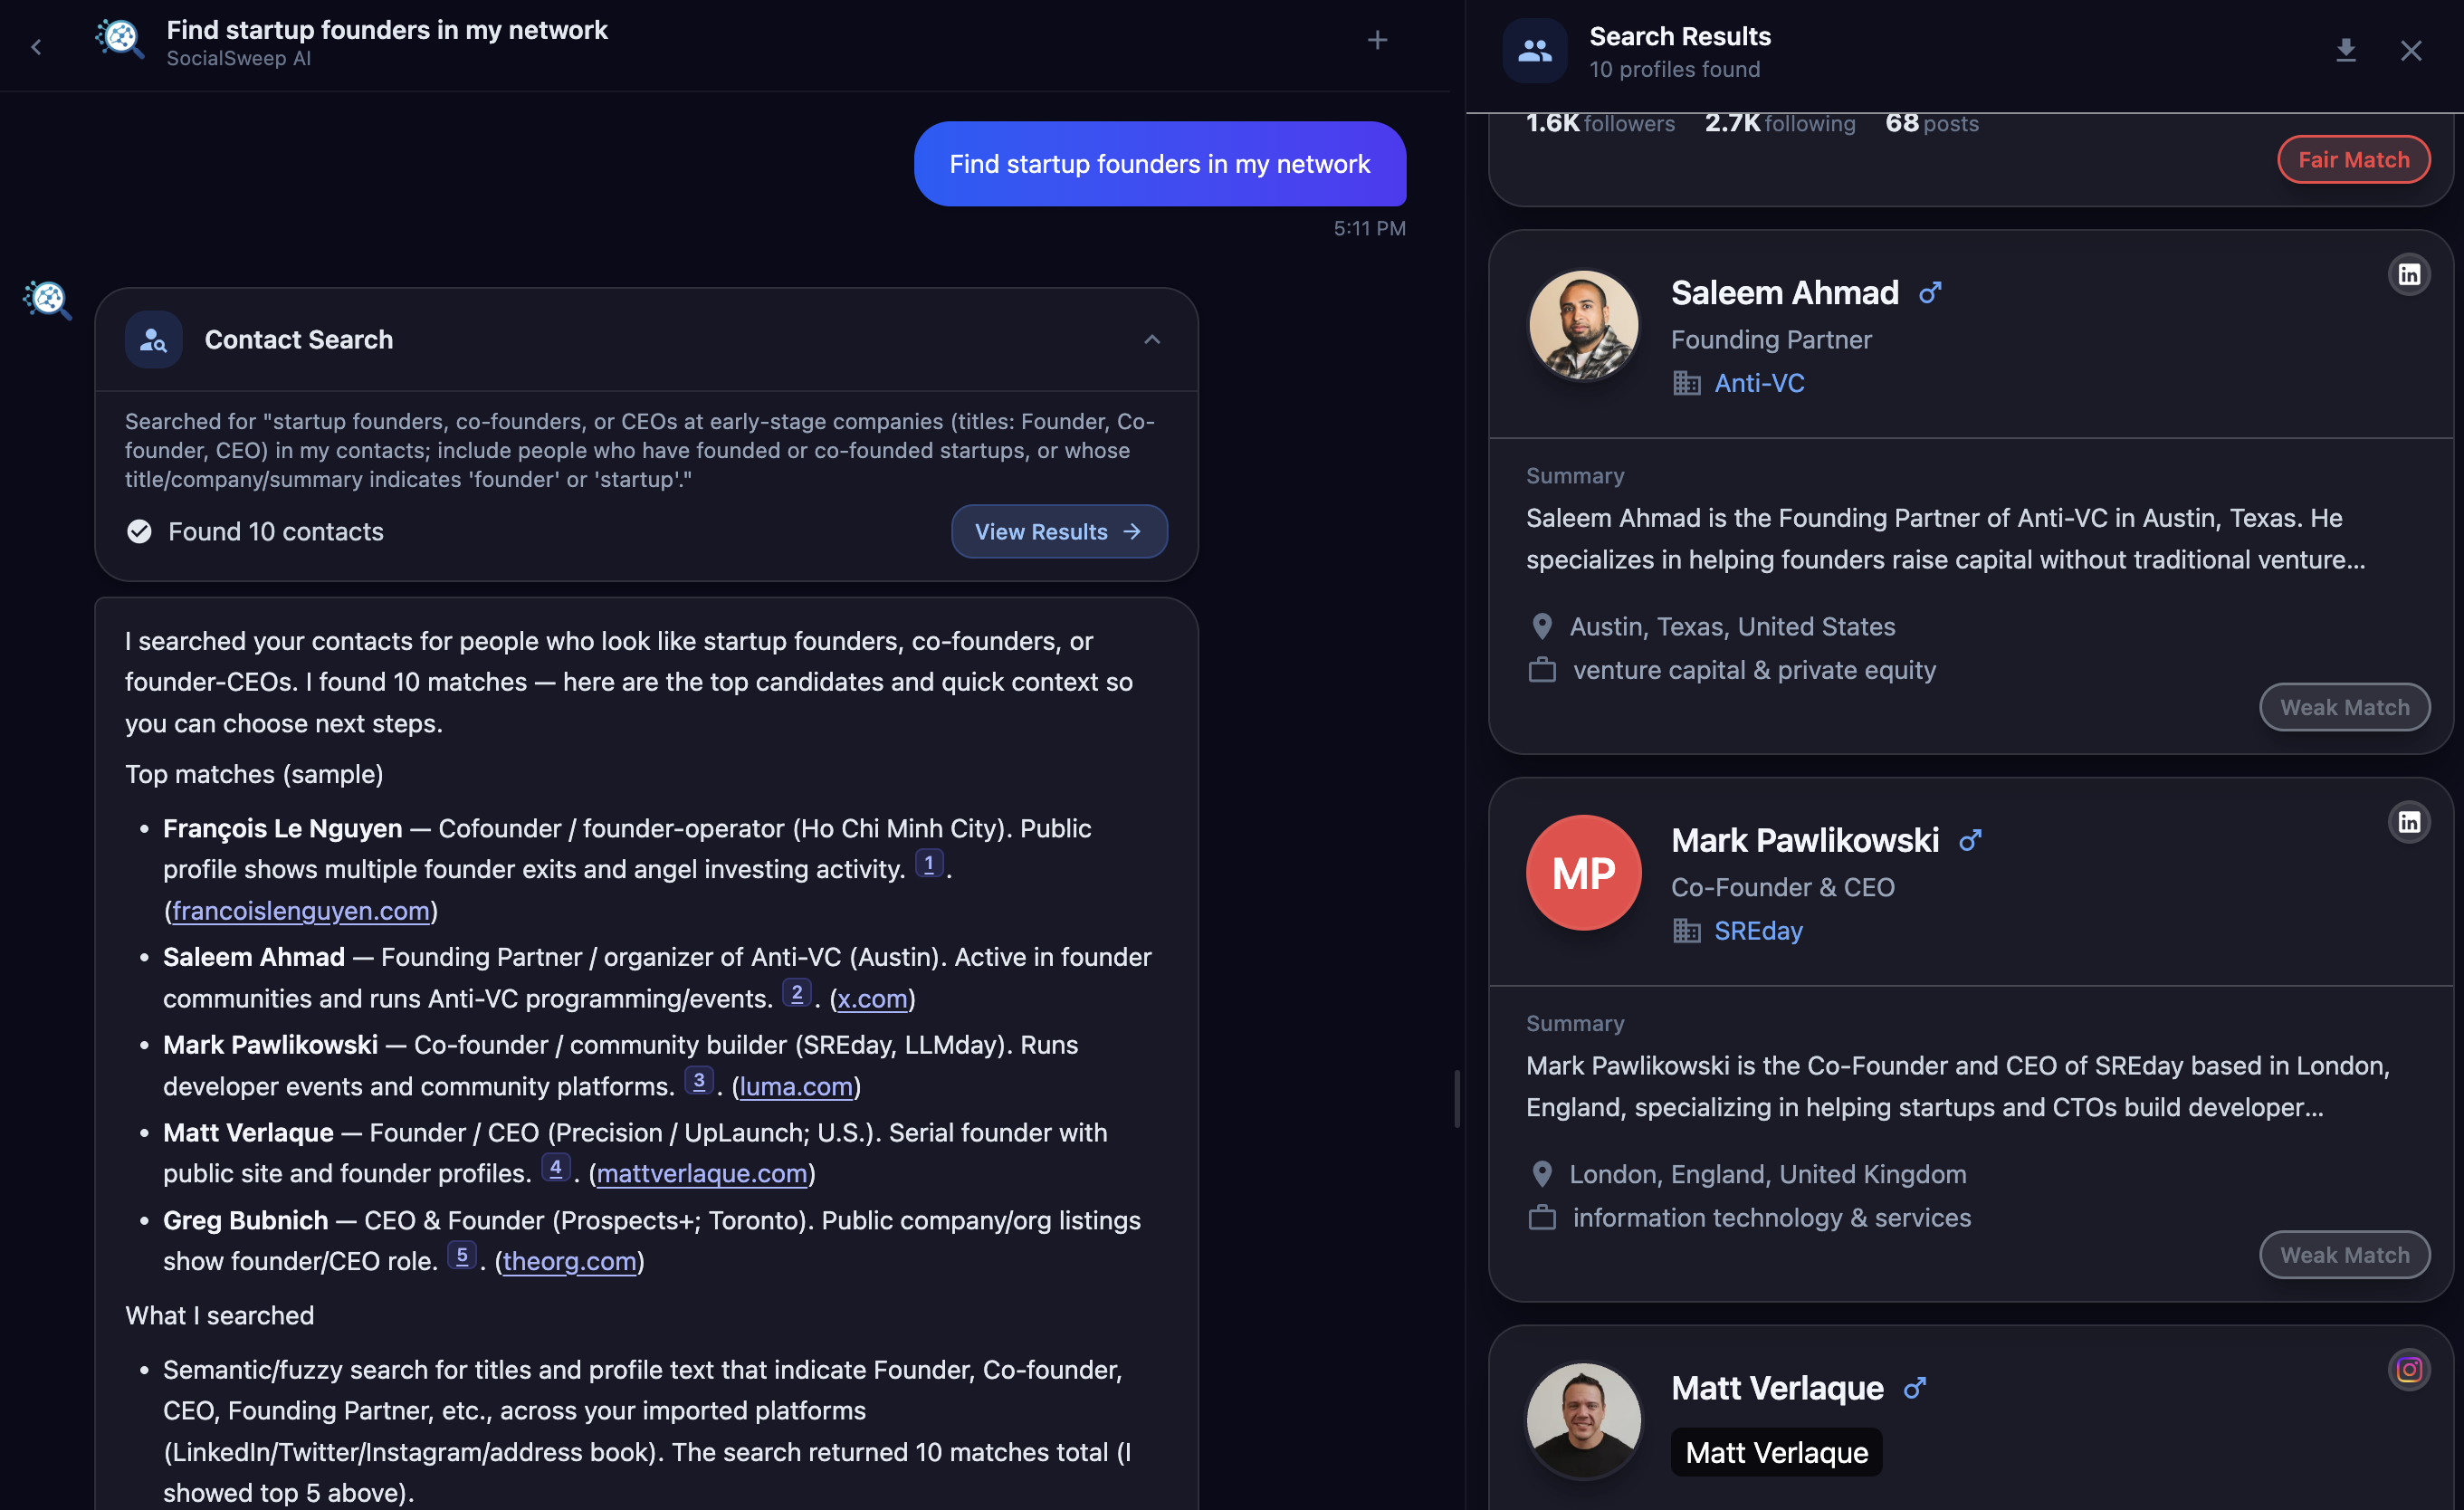Viewport: 2464px width, 1510px height.
Task: Open Matt Verlaque's Instagram icon
Action: click(x=2408, y=1369)
